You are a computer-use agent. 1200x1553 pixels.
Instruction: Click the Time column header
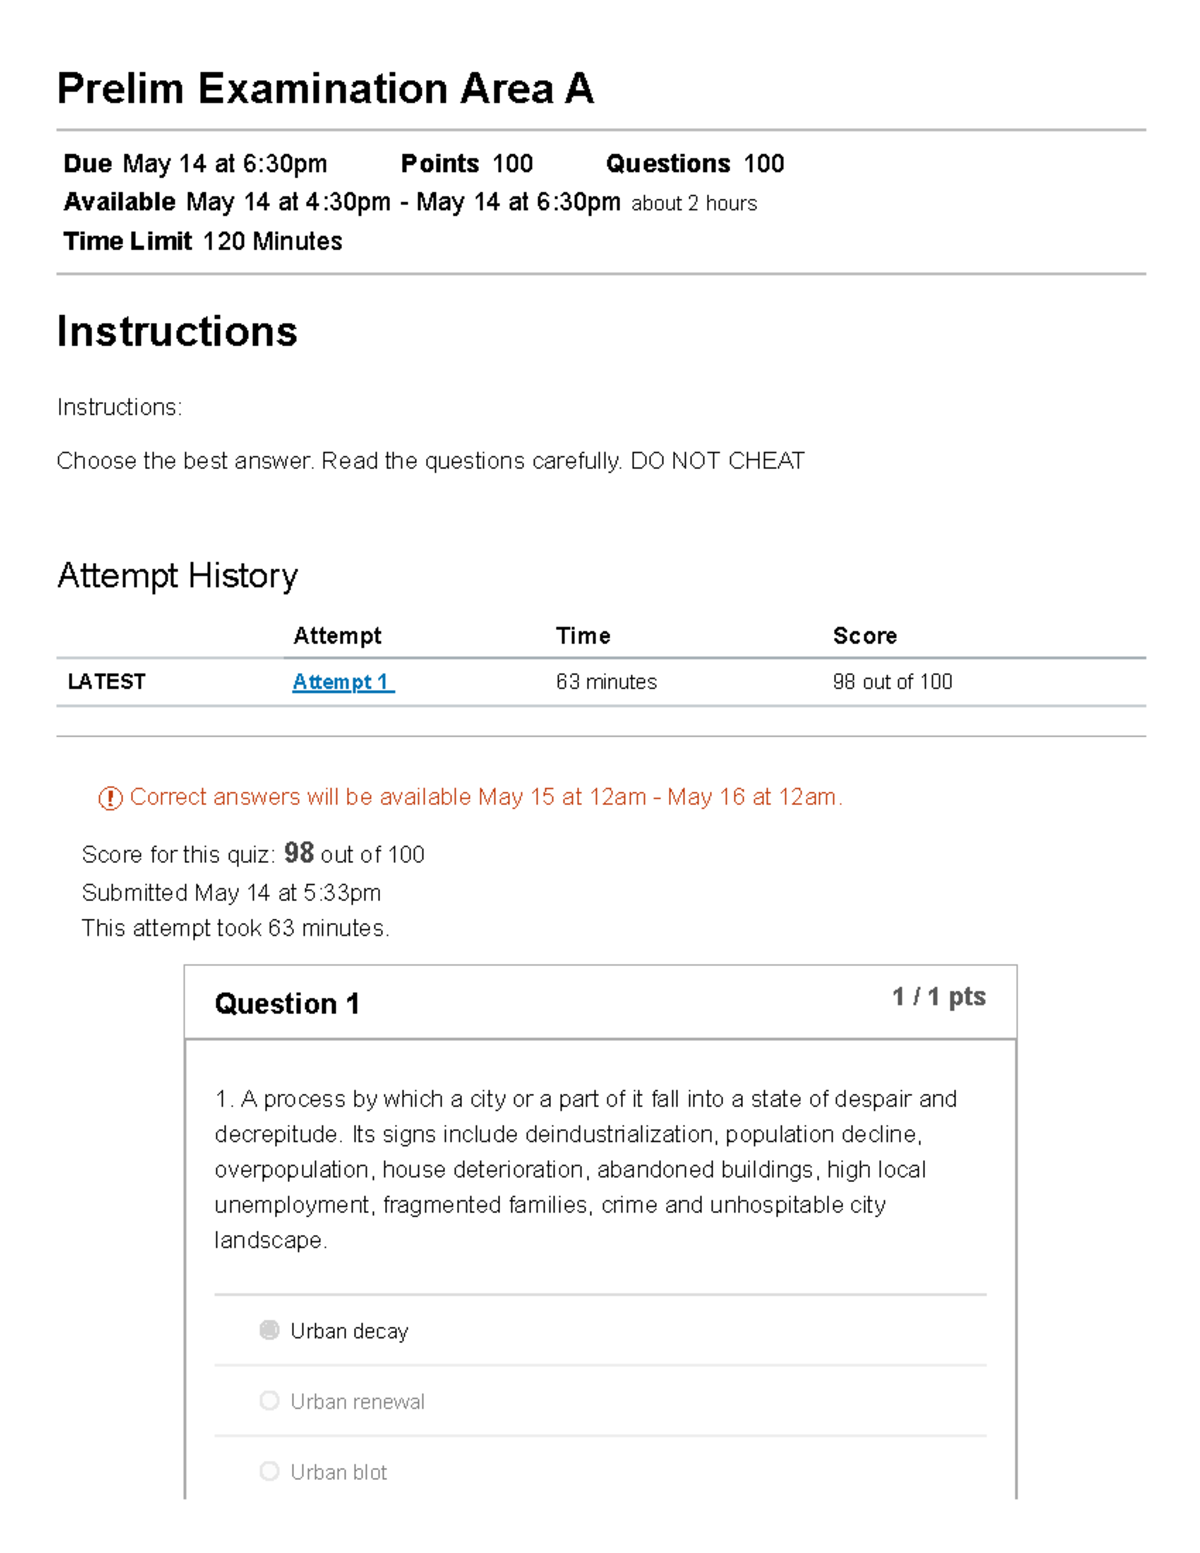583,636
